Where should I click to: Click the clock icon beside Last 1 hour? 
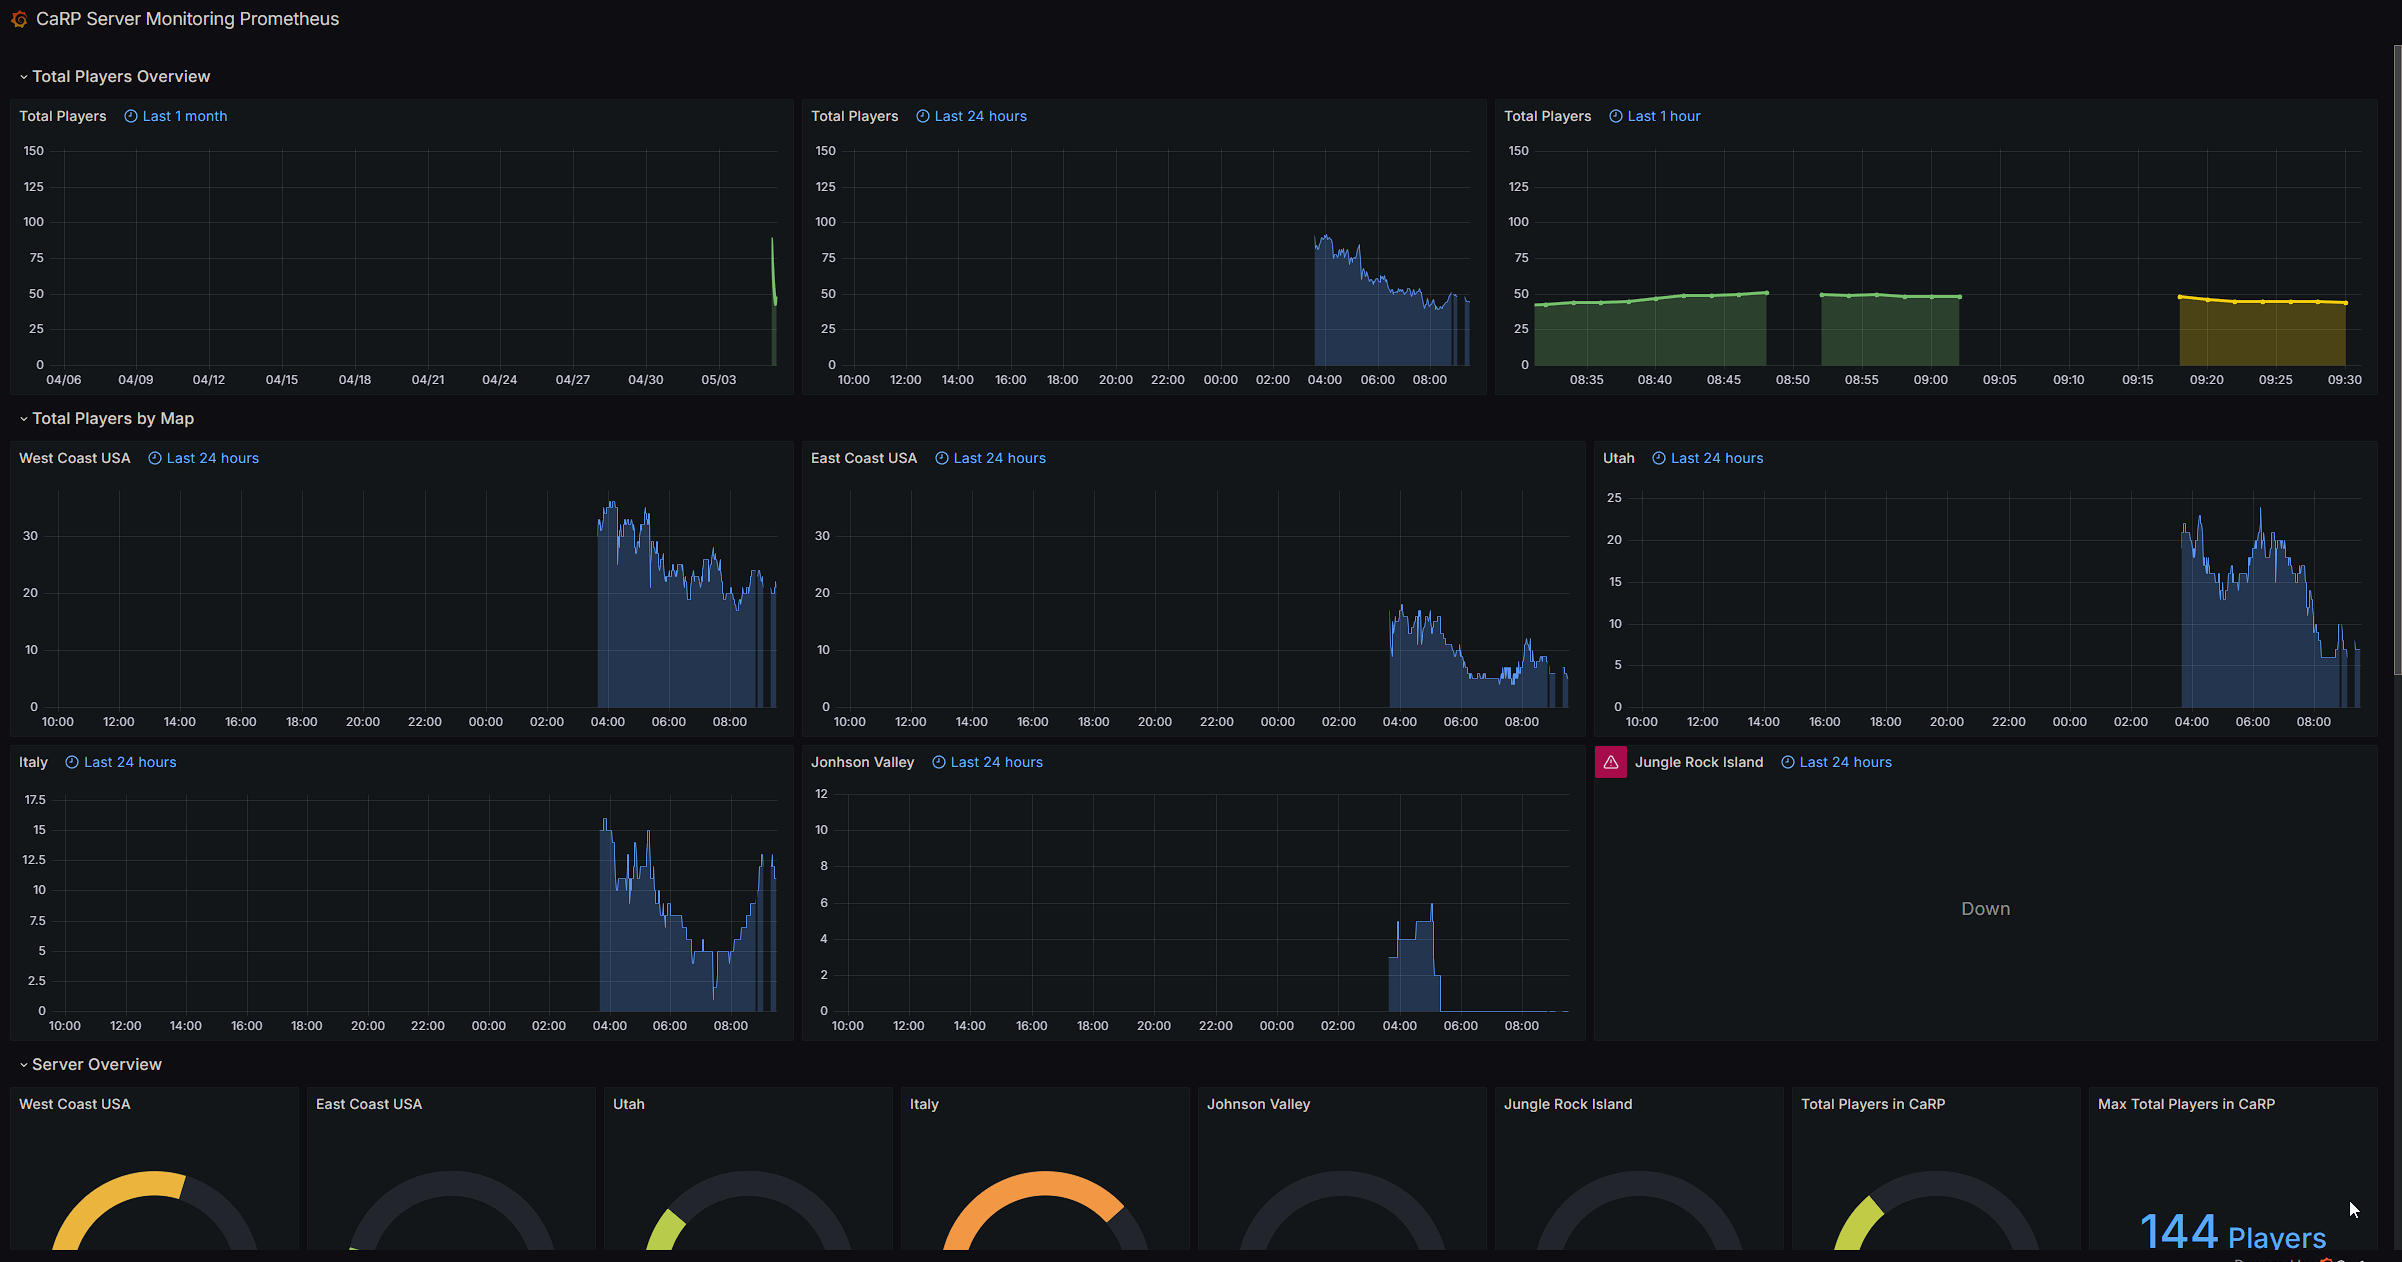coord(1616,116)
